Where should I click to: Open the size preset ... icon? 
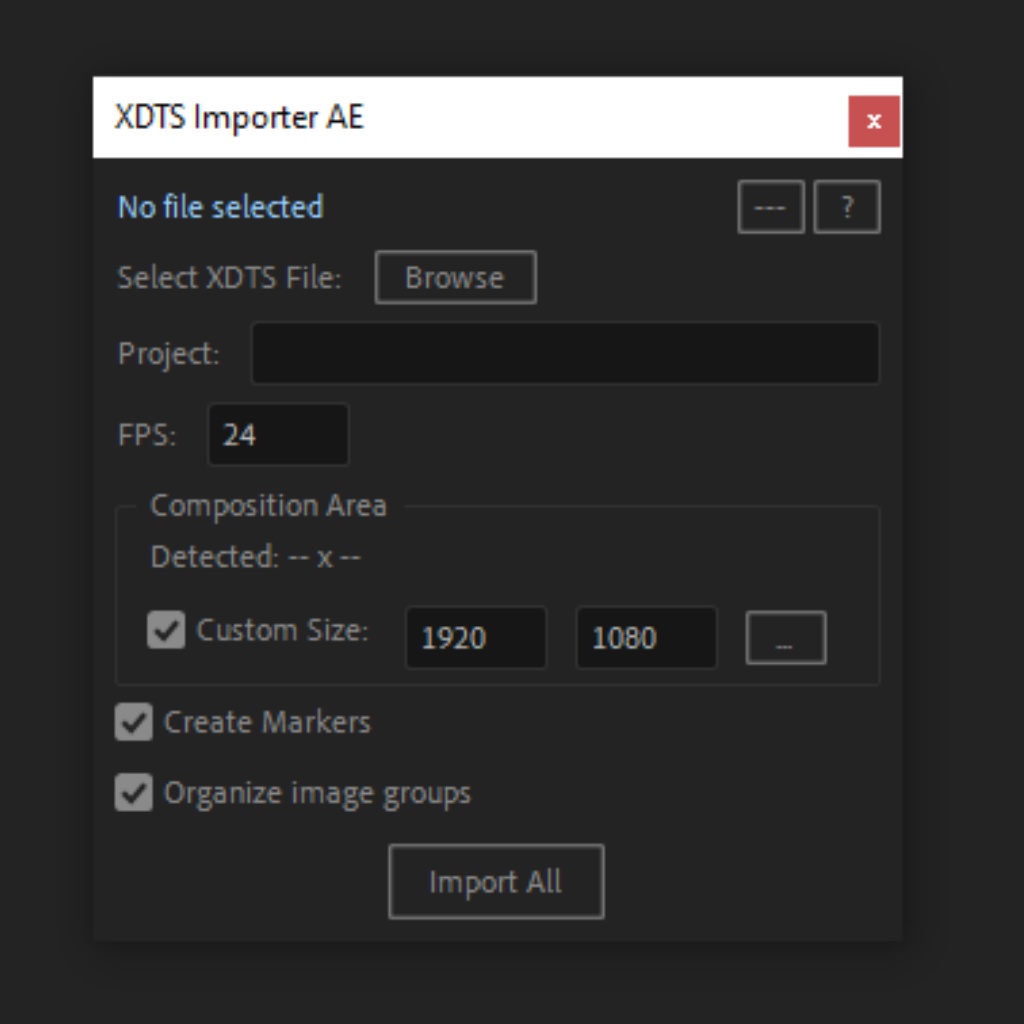pyautogui.click(x=784, y=638)
